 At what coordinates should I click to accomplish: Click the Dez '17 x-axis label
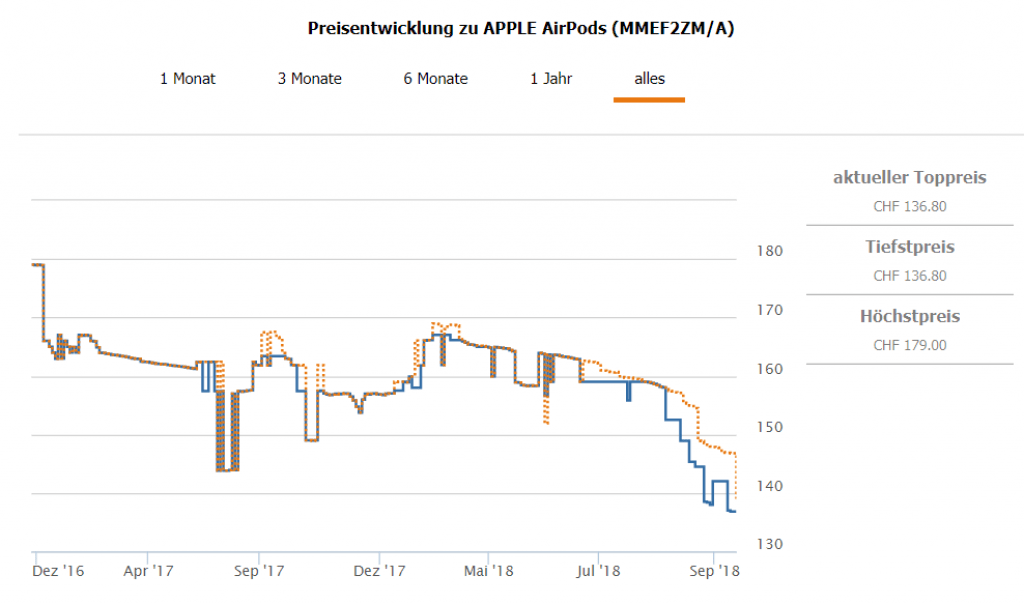380,571
